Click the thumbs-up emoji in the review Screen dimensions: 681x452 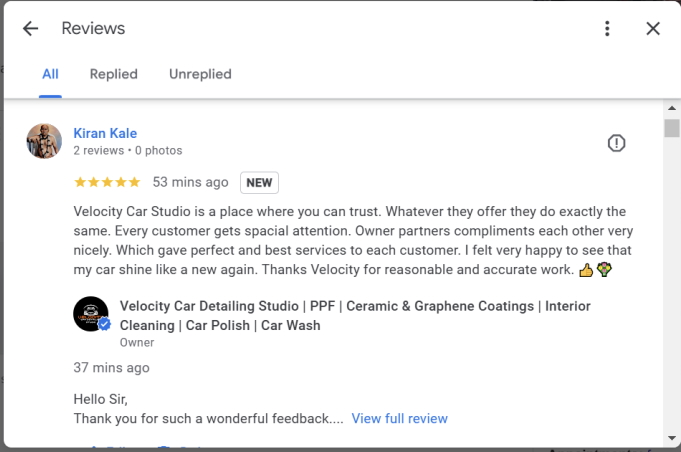coord(586,270)
